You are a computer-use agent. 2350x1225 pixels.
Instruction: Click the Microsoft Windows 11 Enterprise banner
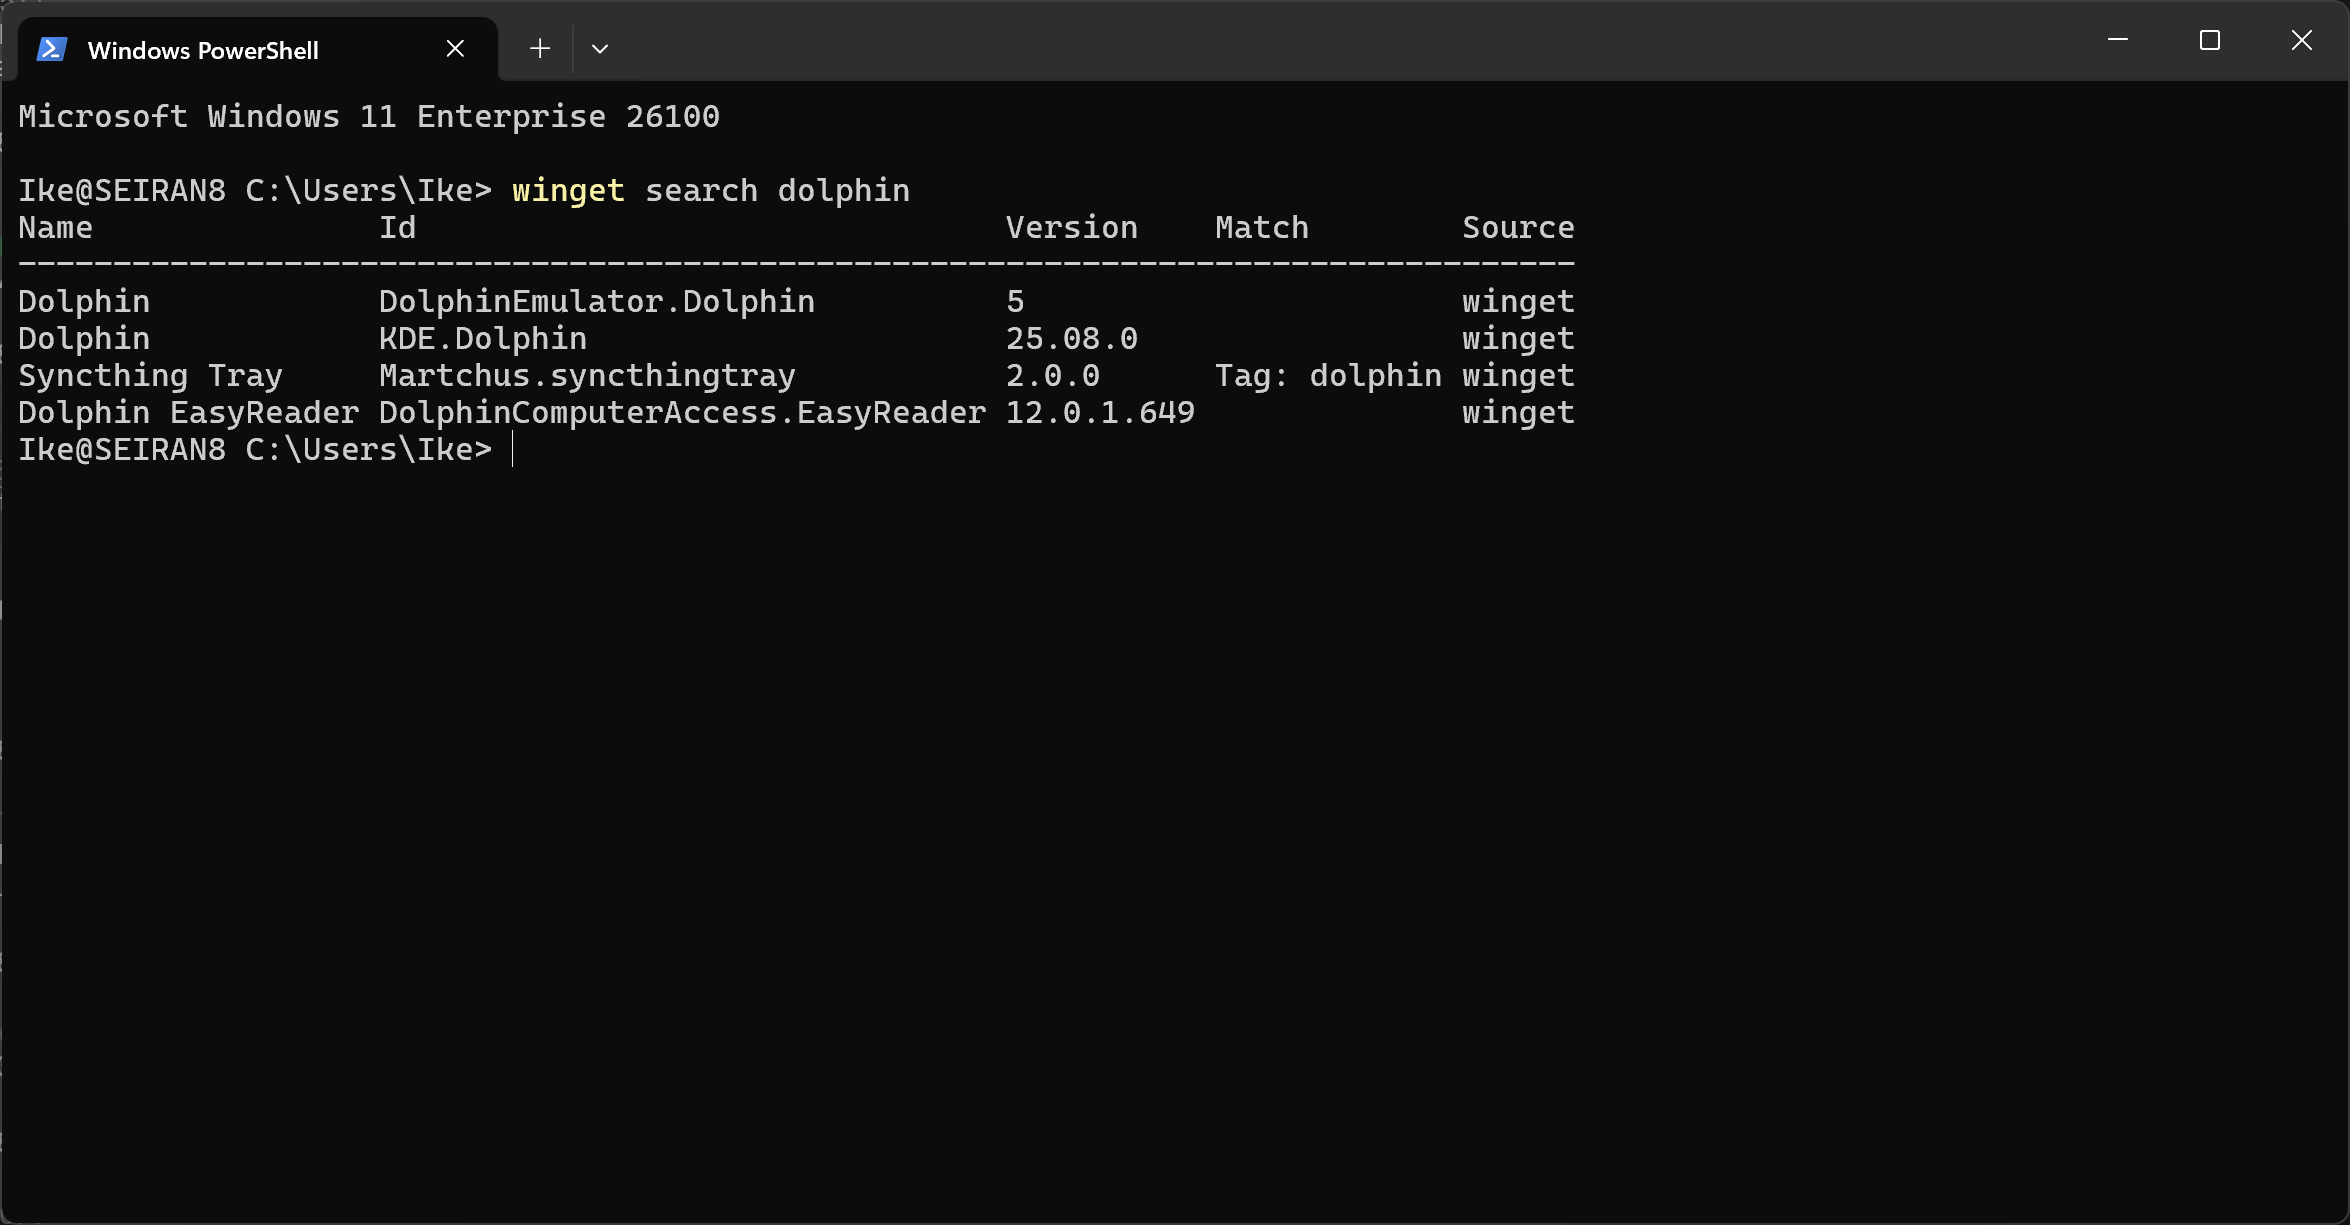click(x=369, y=117)
